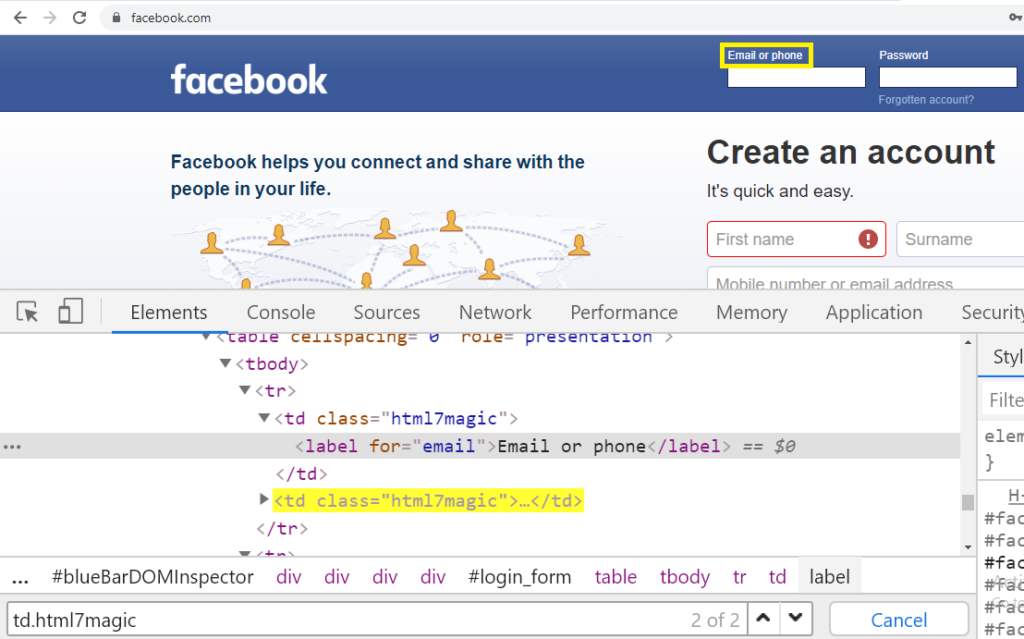Click the Surname field
The image size is (1024, 639).
(x=960, y=239)
